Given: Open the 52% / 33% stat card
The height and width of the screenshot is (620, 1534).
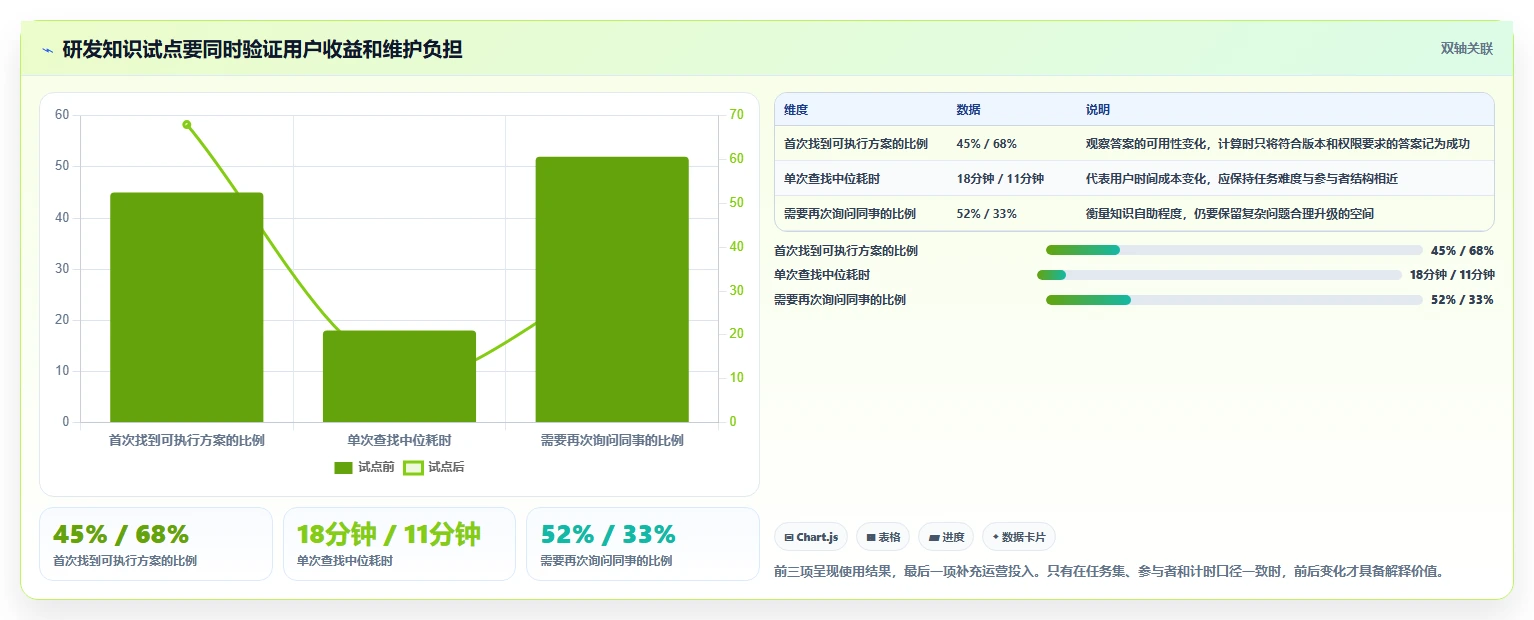Looking at the screenshot, I should (643, 544).
